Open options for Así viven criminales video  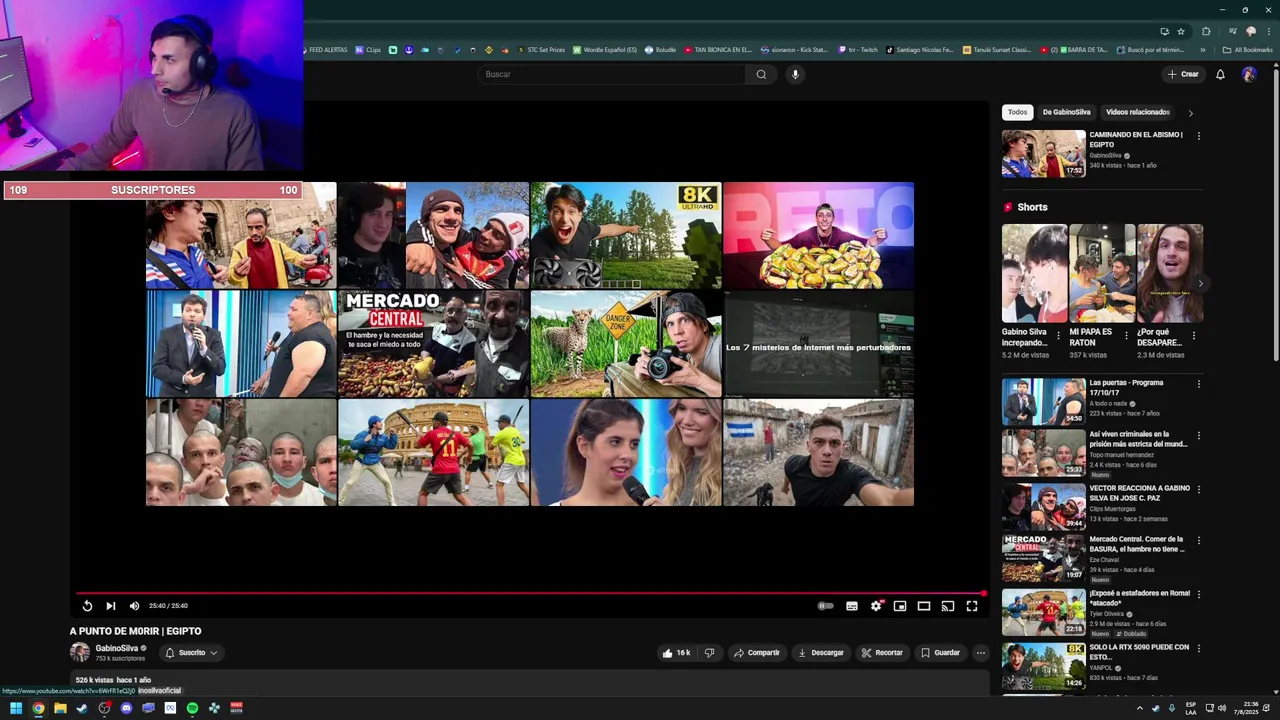pyautogui.click(x=1199, y=436)
